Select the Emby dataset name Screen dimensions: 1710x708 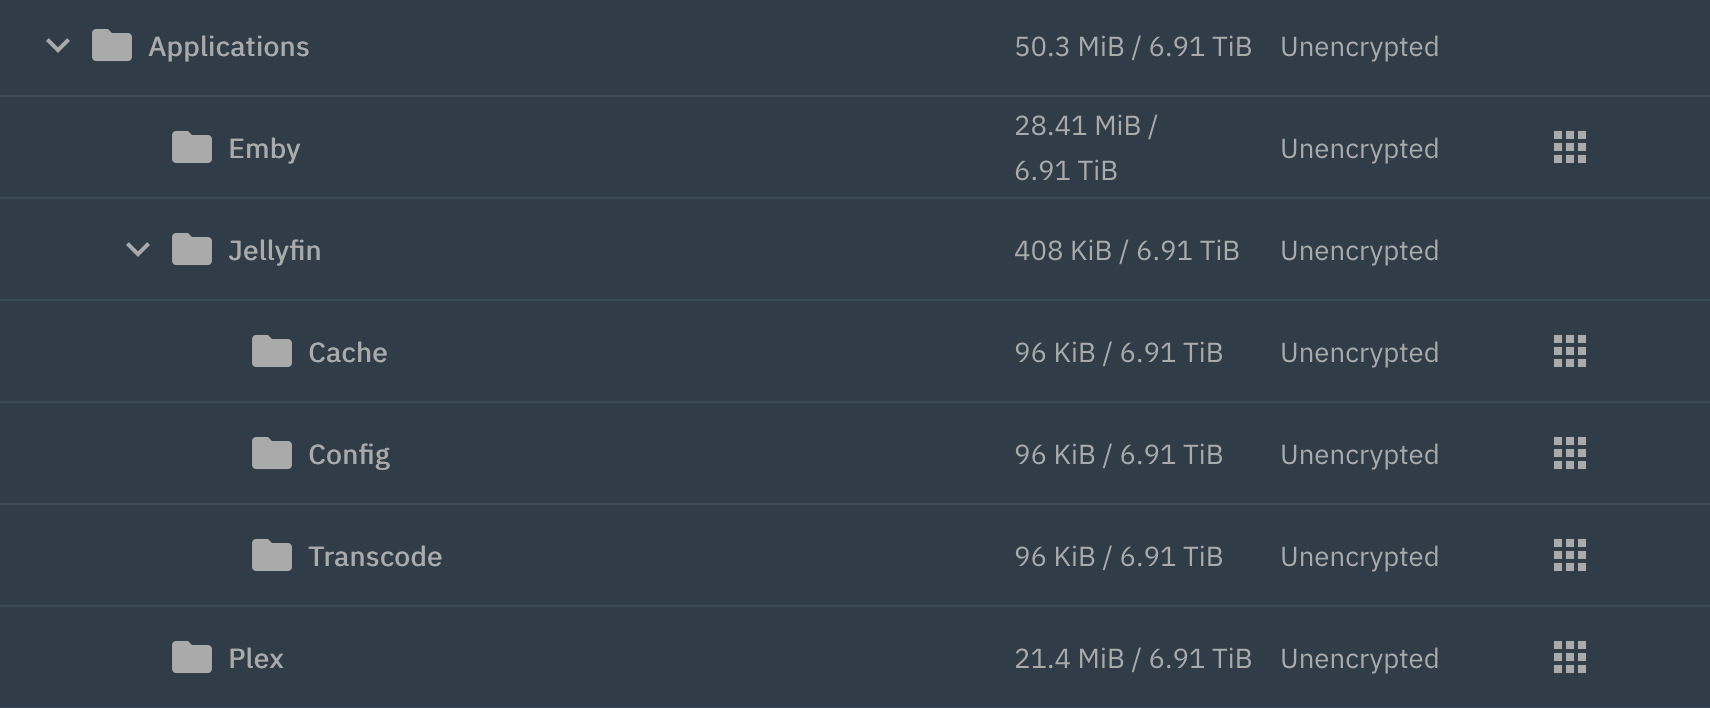[x=264, y=149]
